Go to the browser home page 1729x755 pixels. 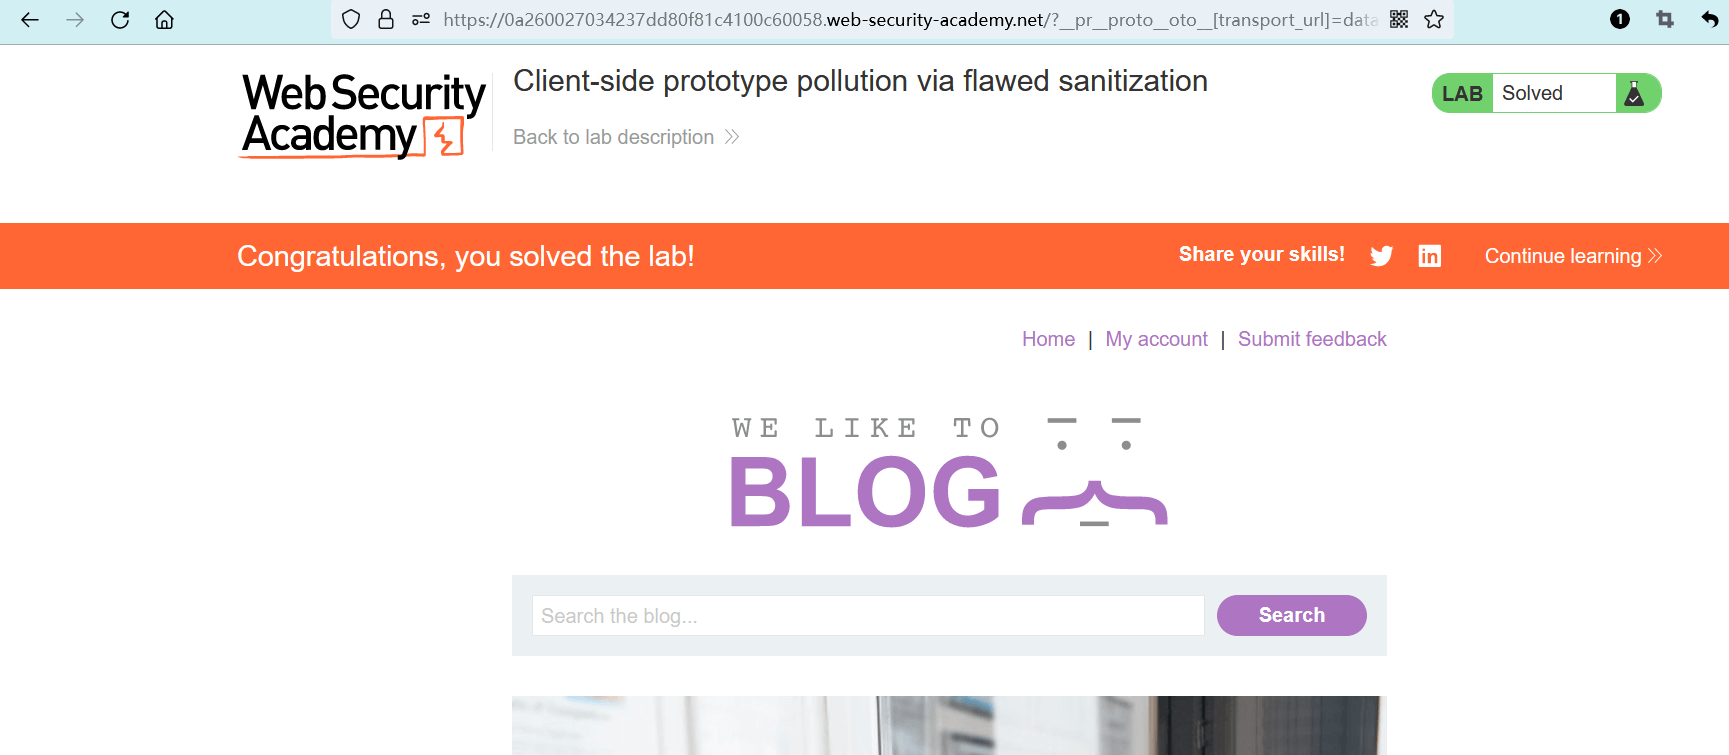(164, 20)
